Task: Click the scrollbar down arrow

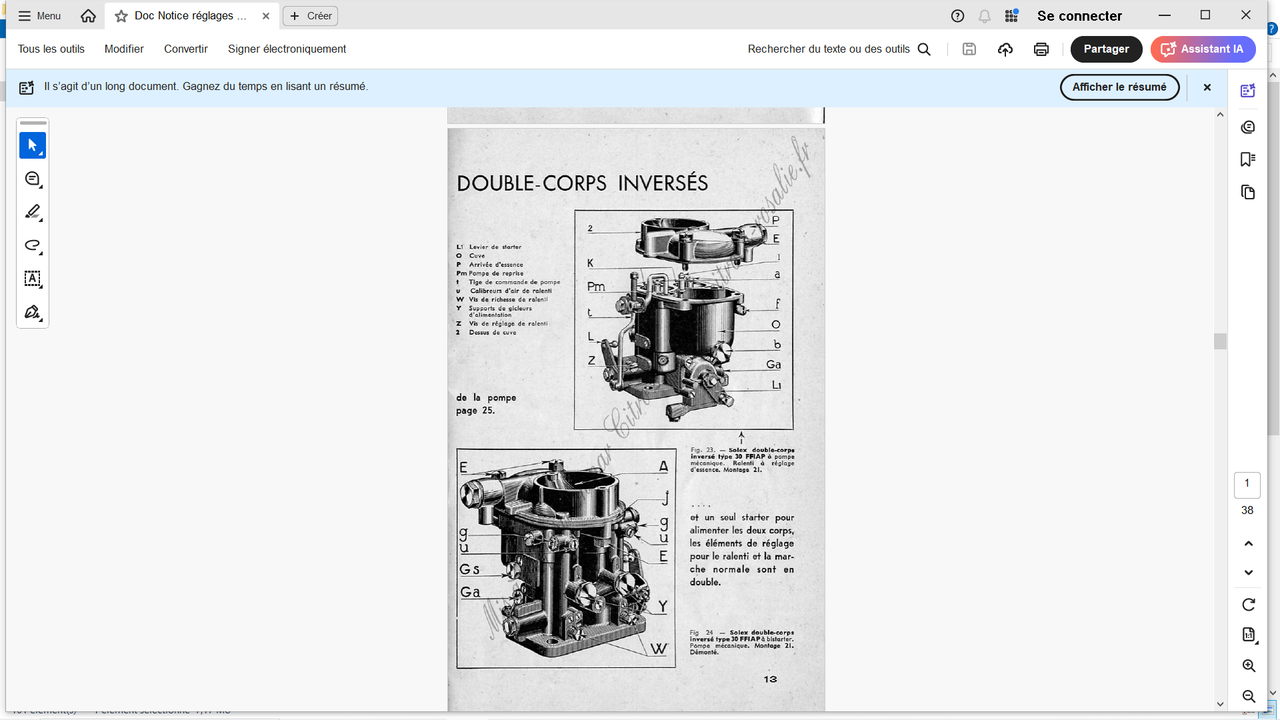Action: (x=1220, y=704)
